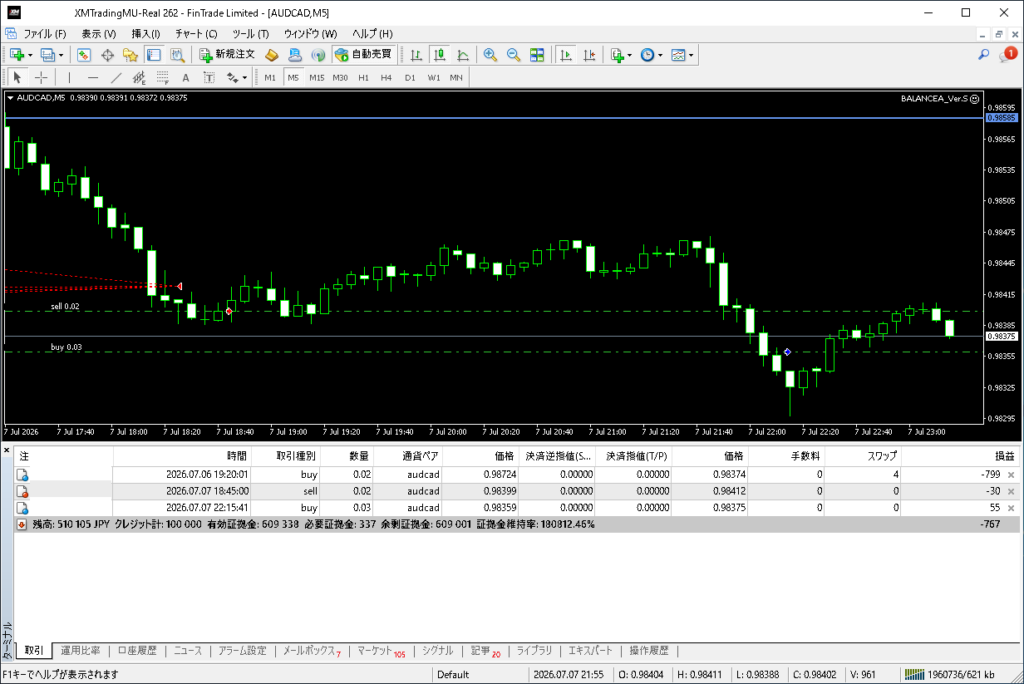
Task: Close the sell 0.02 audcad position
Action: [x=1011, y=491]
